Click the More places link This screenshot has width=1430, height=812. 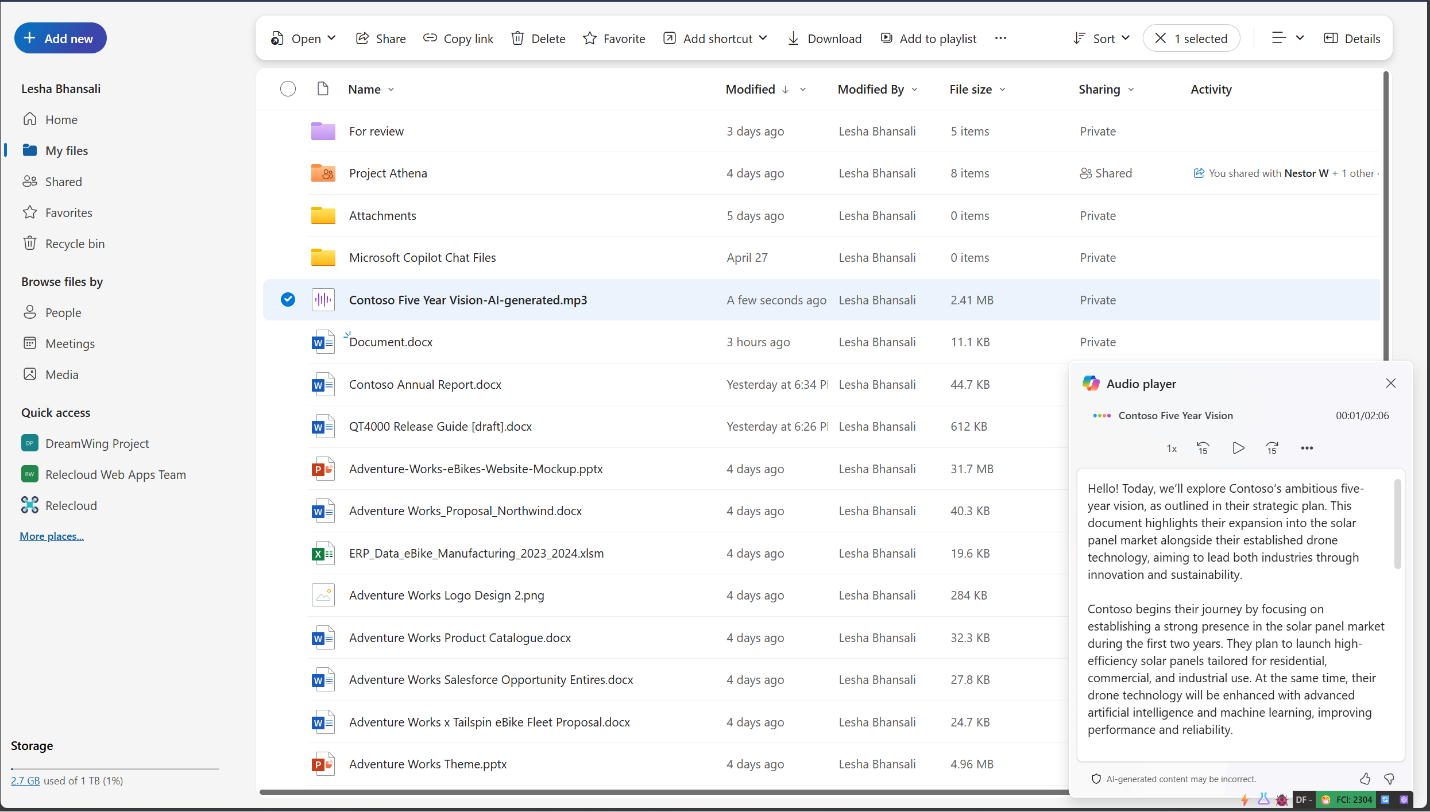(52, 536)
